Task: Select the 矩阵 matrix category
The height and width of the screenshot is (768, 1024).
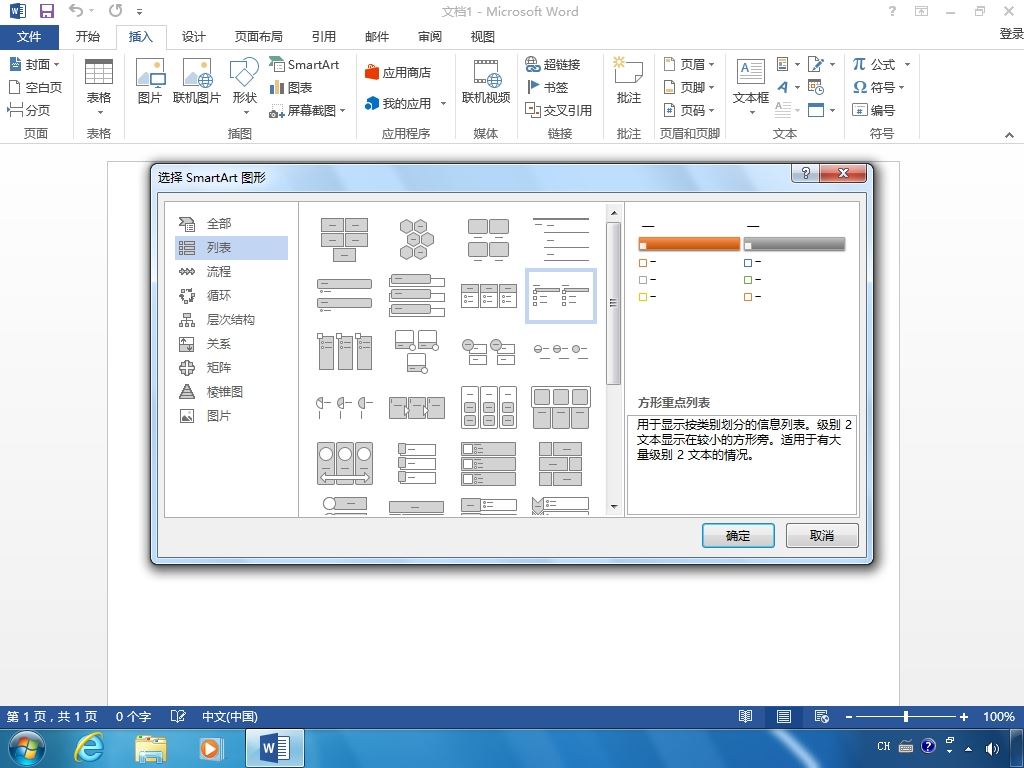Action: (231, 368)
